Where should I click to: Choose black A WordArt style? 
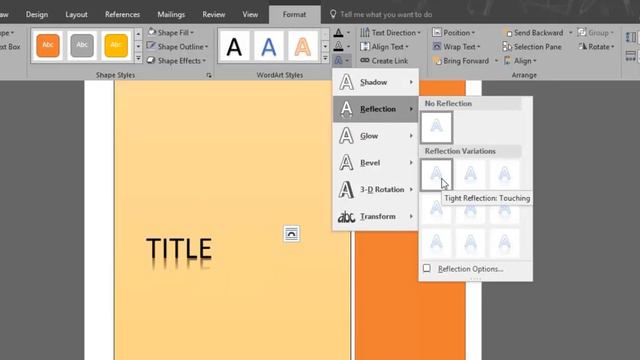click(234, 46)
